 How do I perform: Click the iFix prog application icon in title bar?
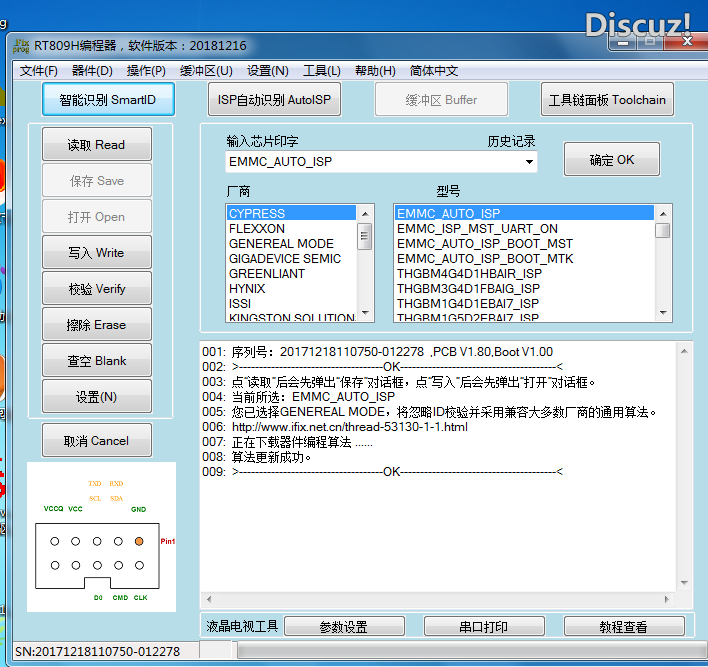click(x=21, y=46)
